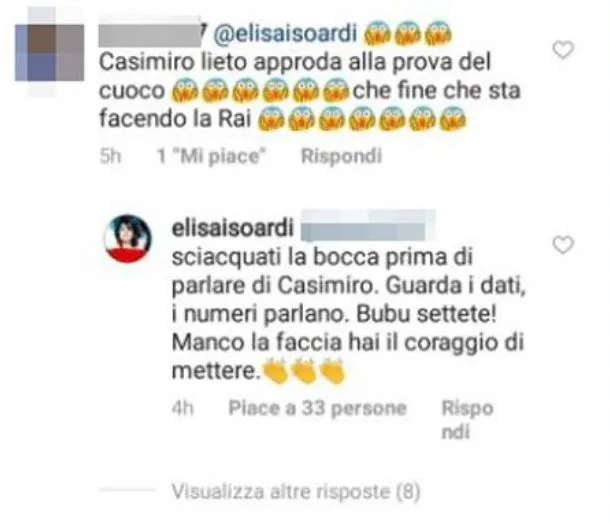The image size is (610, 524).
Task: Click the 4h timestamp of the reply
Action: coord(182,408)
